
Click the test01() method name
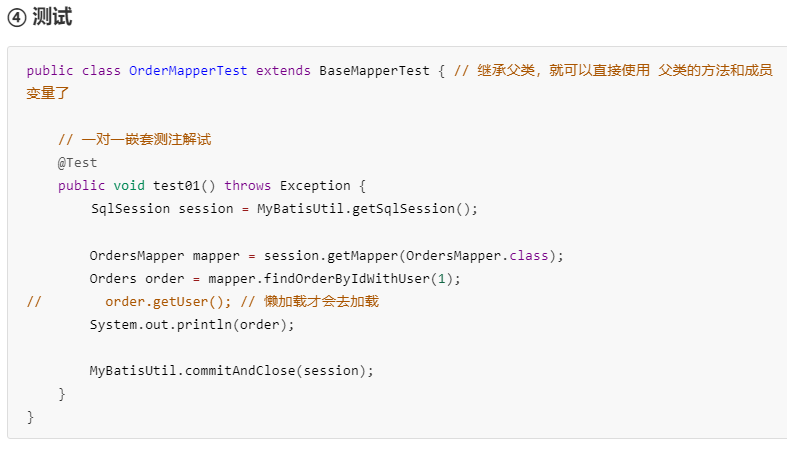coord(184,186)
